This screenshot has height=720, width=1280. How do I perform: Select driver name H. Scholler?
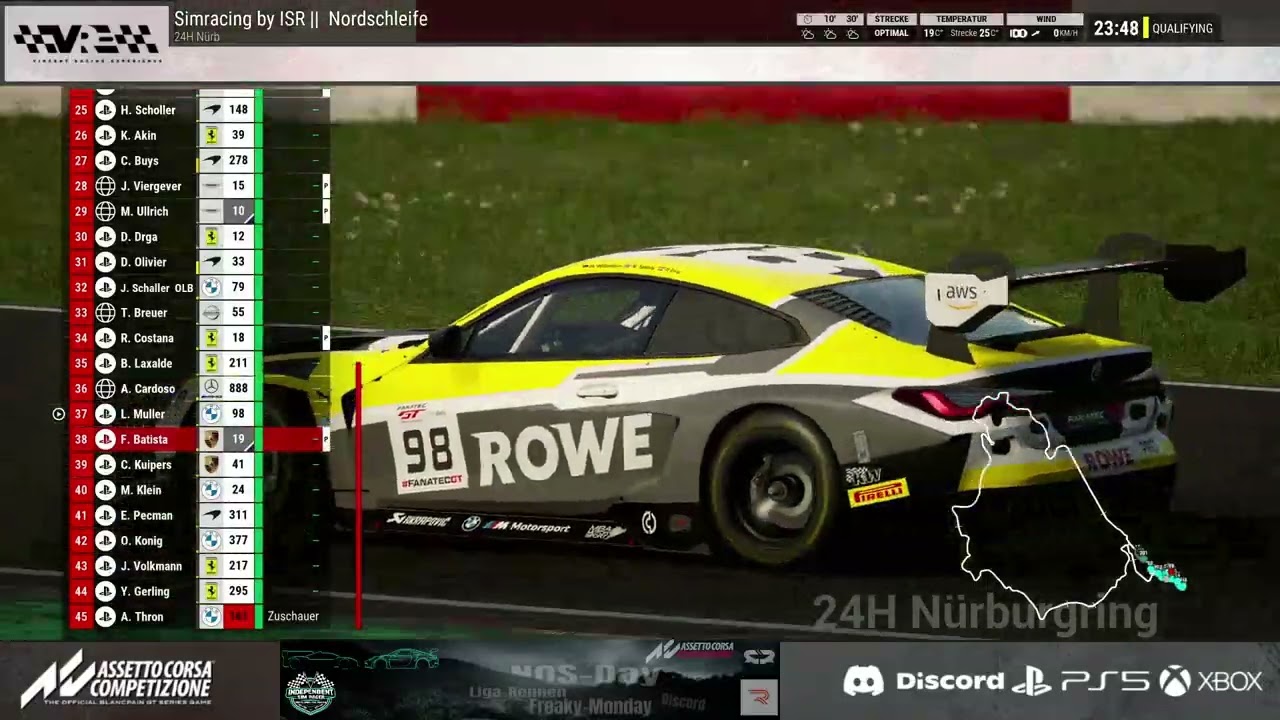pos(148,110)
